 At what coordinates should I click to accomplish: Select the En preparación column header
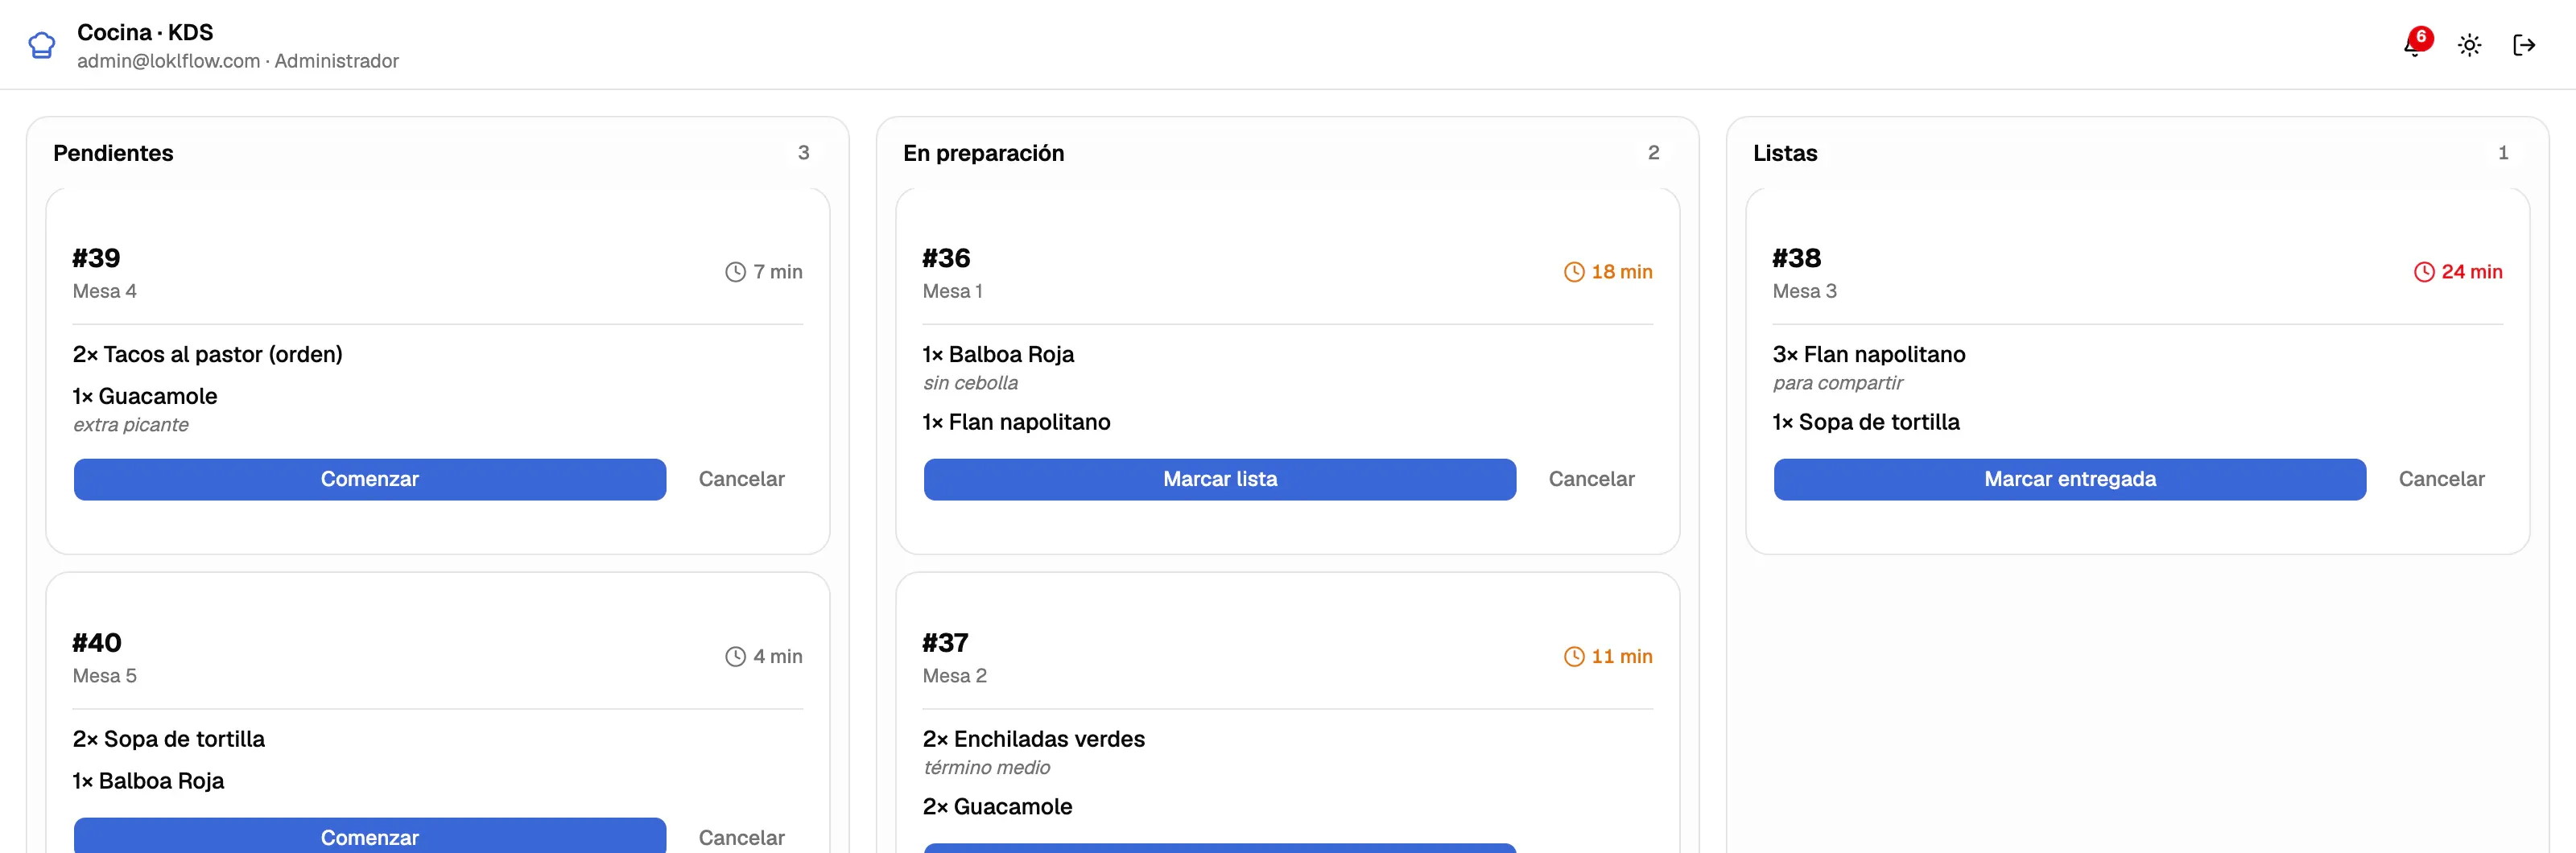point(983,153)
